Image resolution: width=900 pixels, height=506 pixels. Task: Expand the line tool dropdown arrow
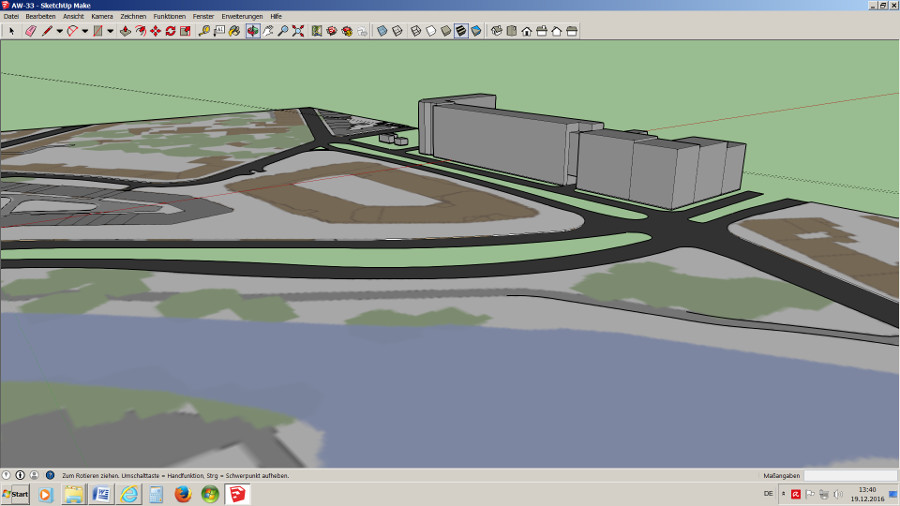click(x=59, y=31)
